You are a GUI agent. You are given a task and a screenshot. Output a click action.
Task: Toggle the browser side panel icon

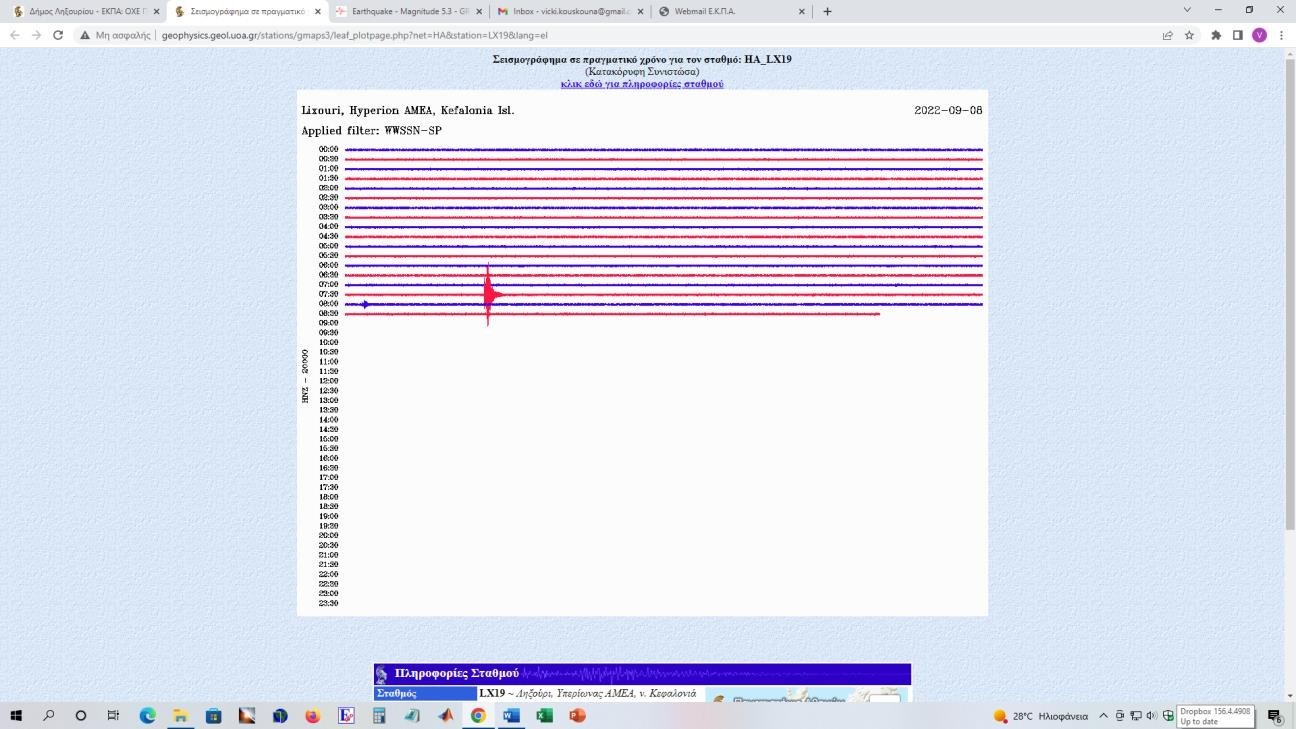click(1237, 35)
